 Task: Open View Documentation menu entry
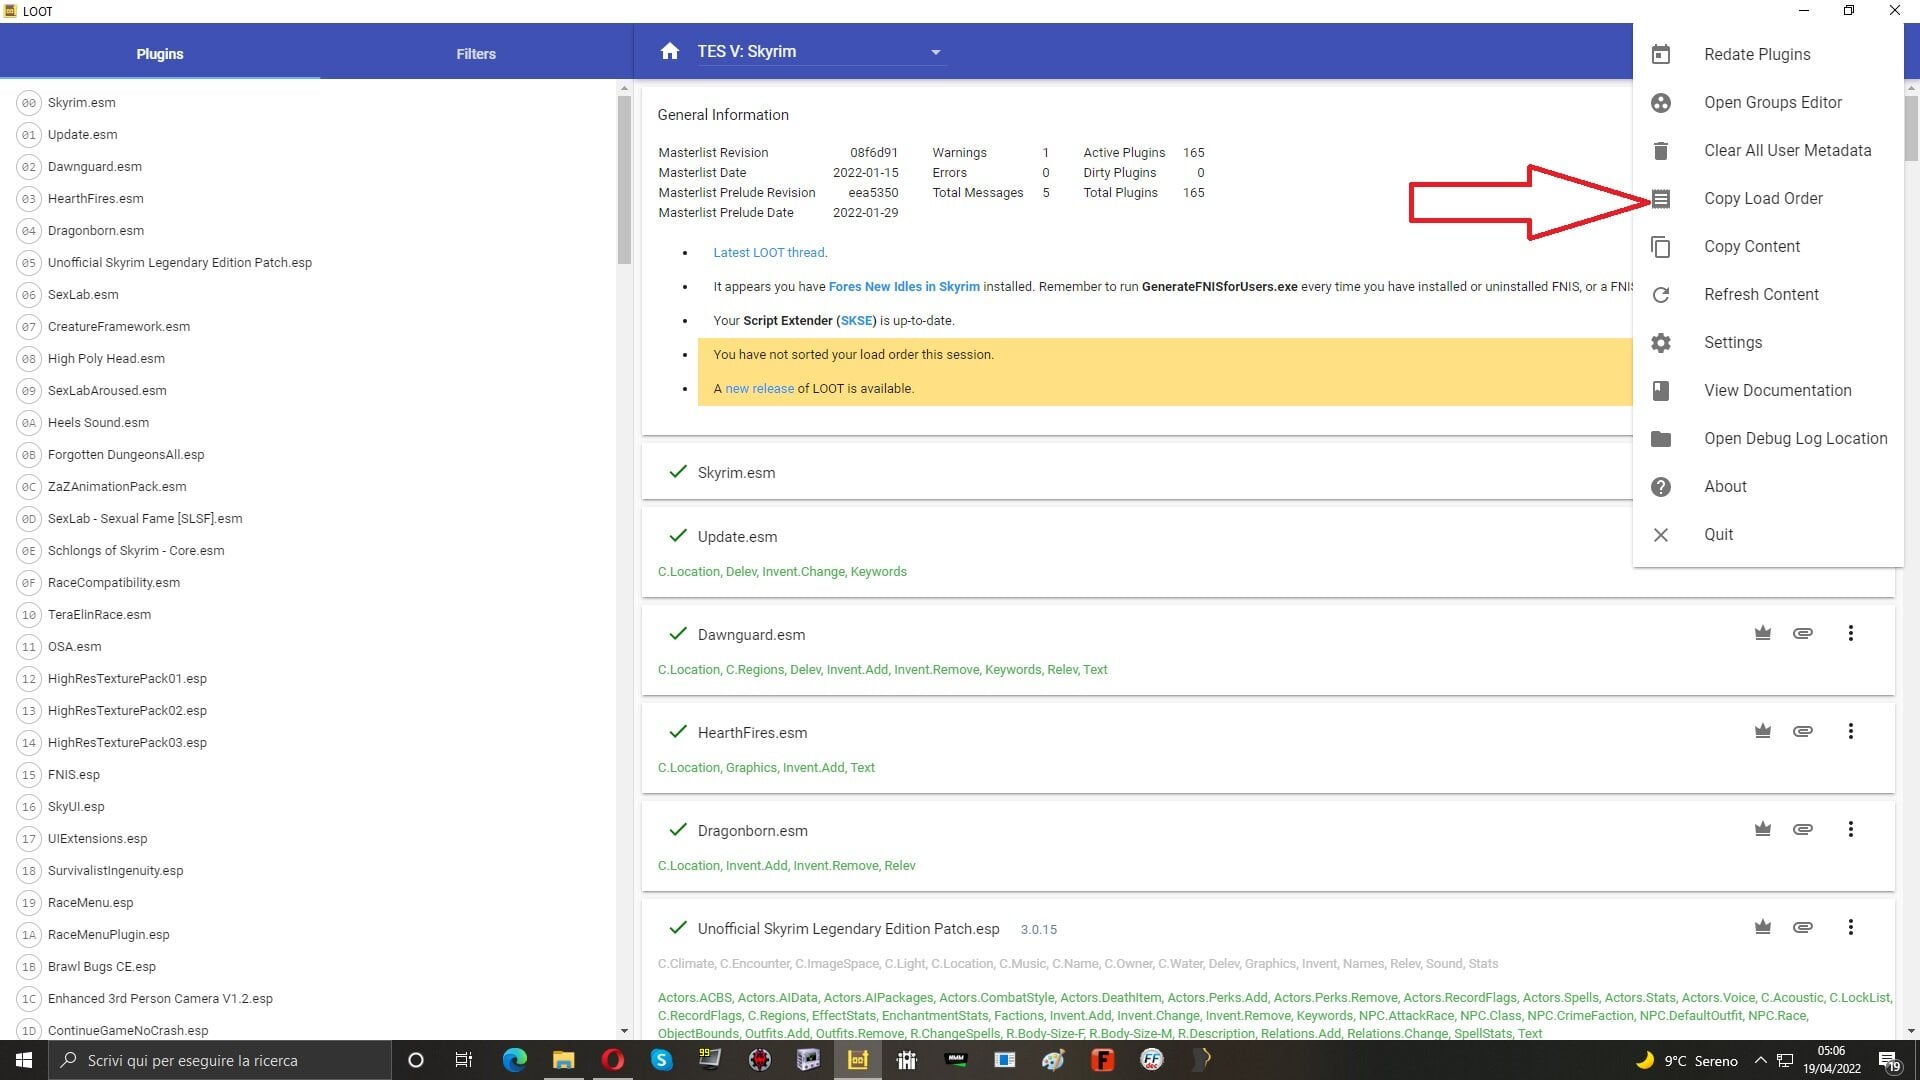(1767, 390)
